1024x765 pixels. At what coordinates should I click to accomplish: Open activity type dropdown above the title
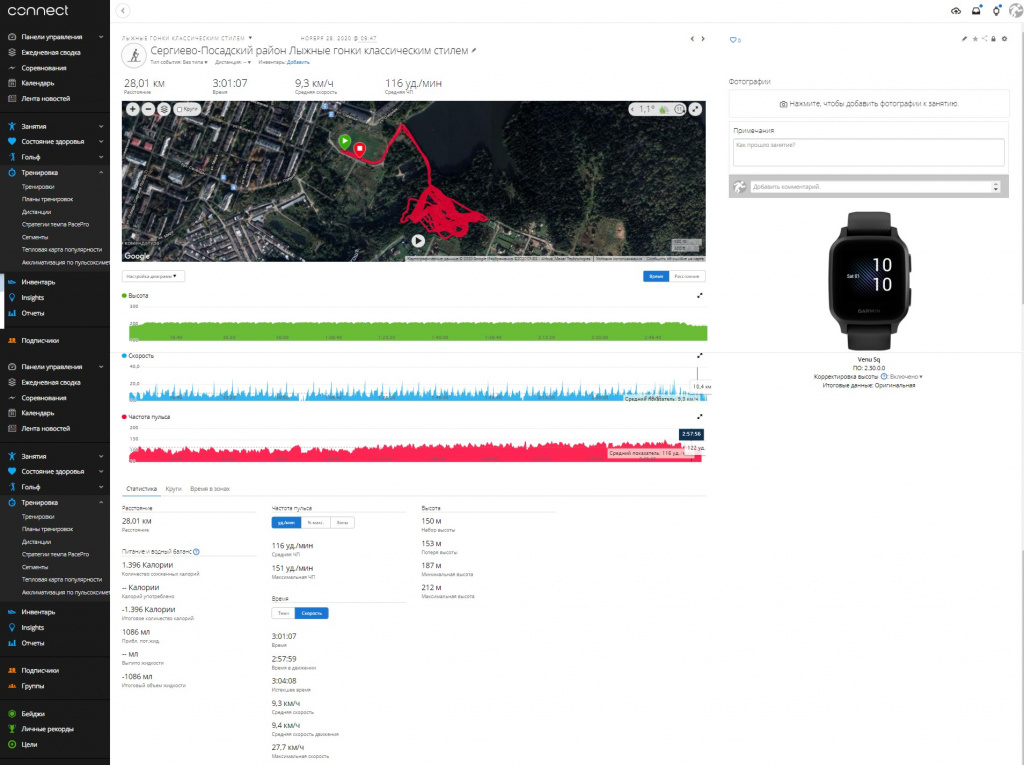coord(187,39)
